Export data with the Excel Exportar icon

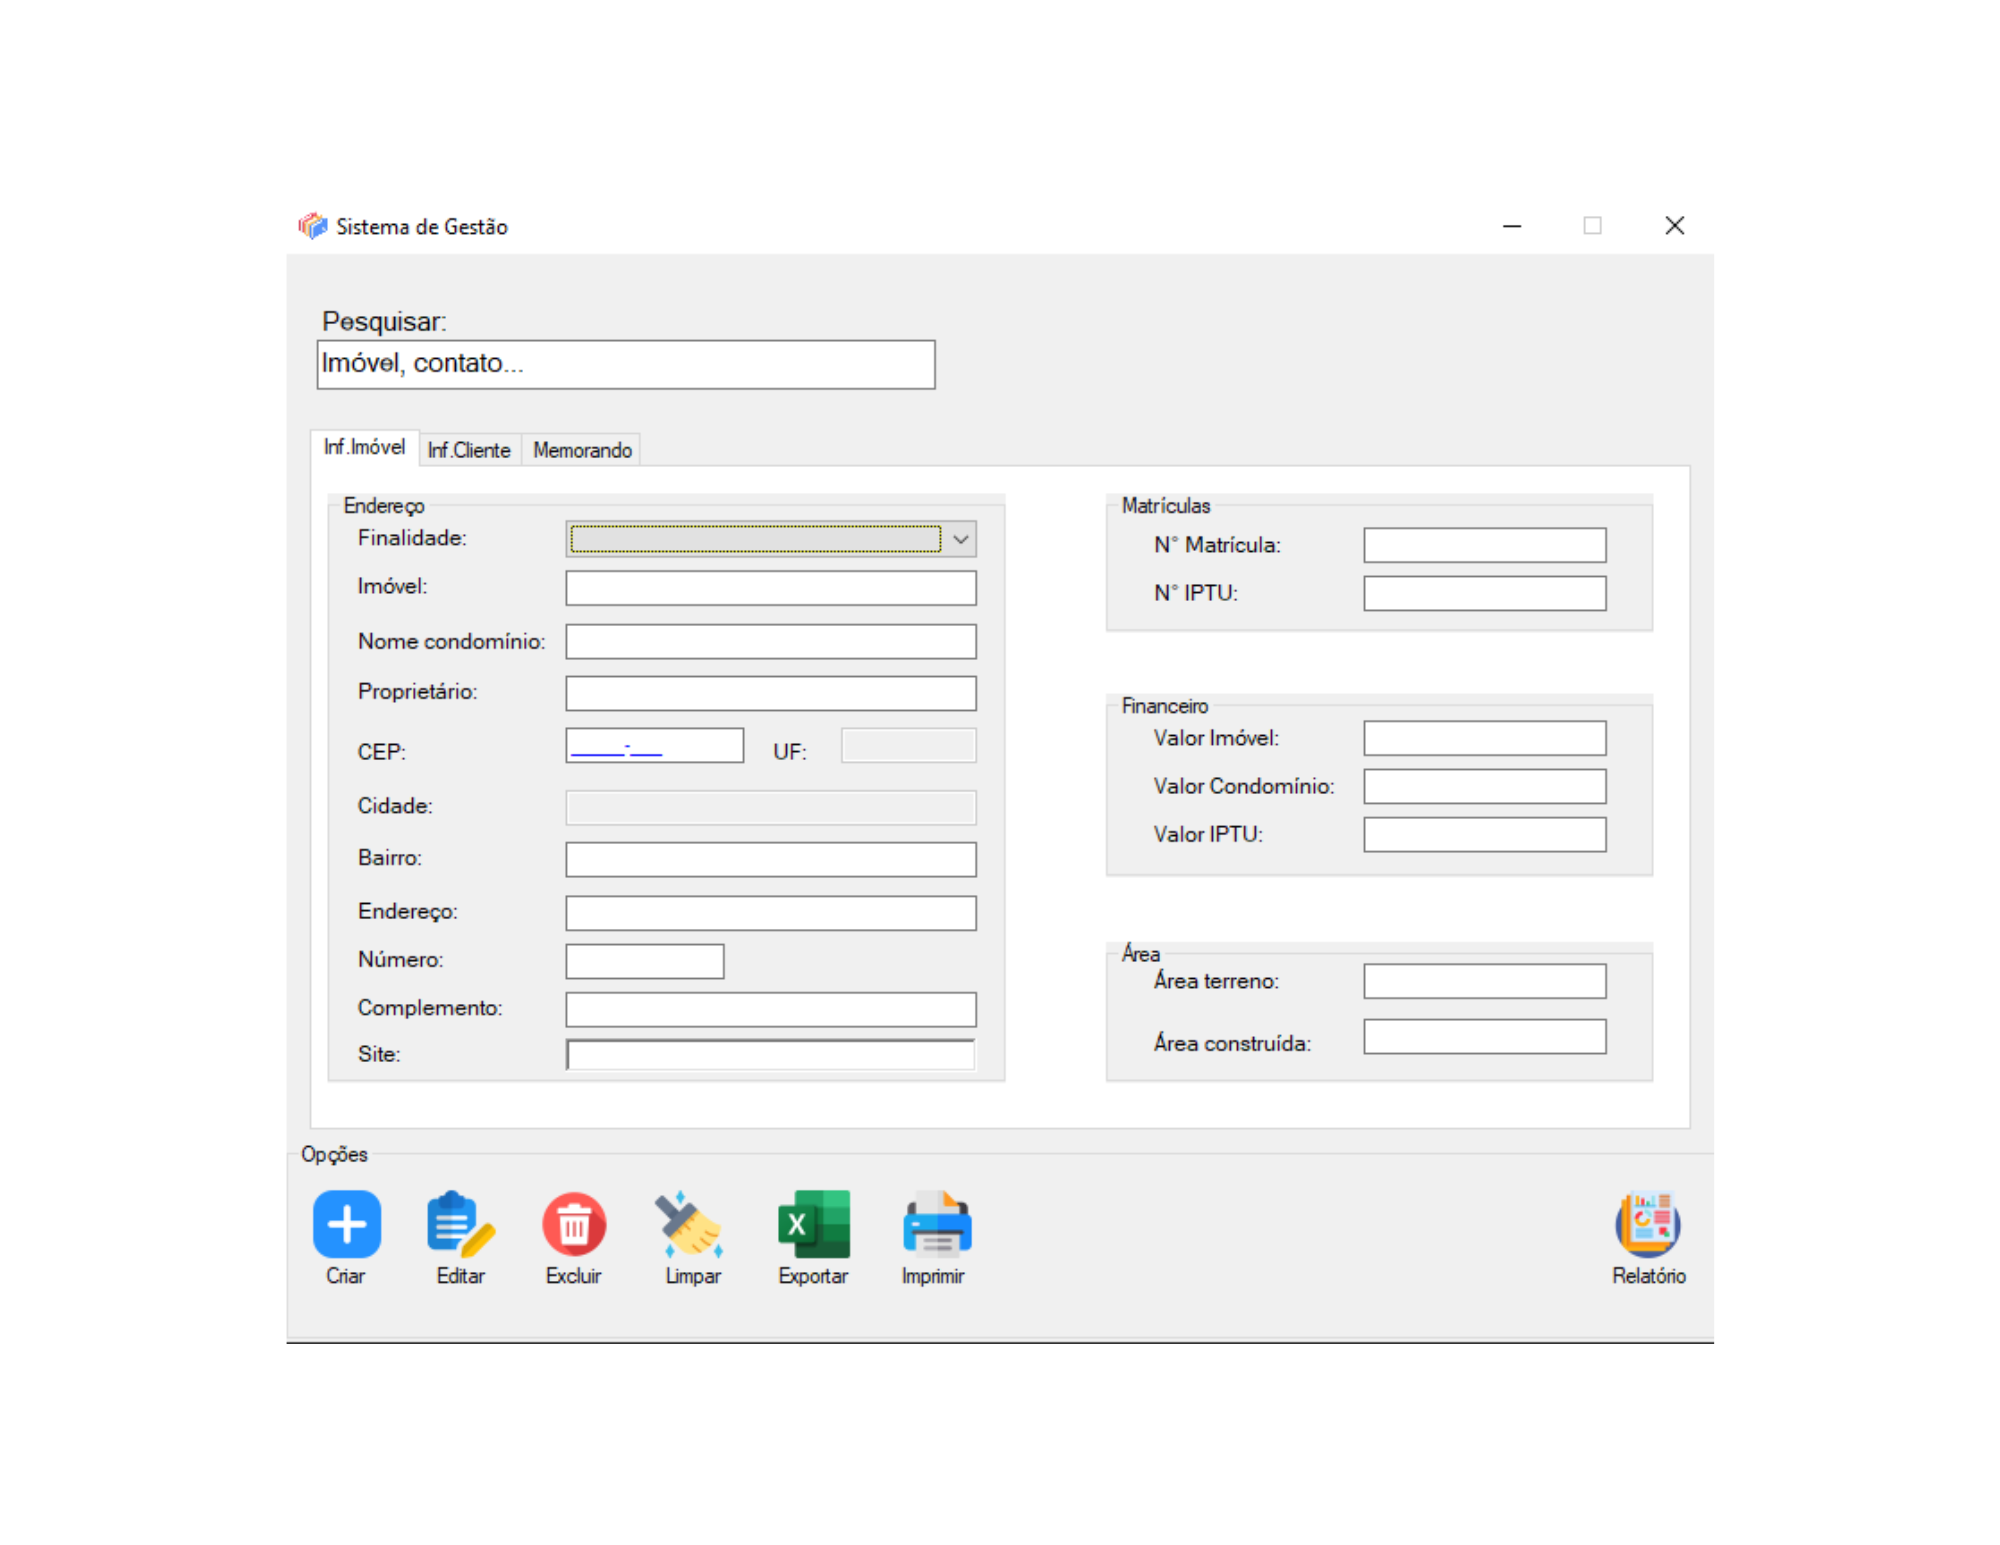click(813, 1223)
